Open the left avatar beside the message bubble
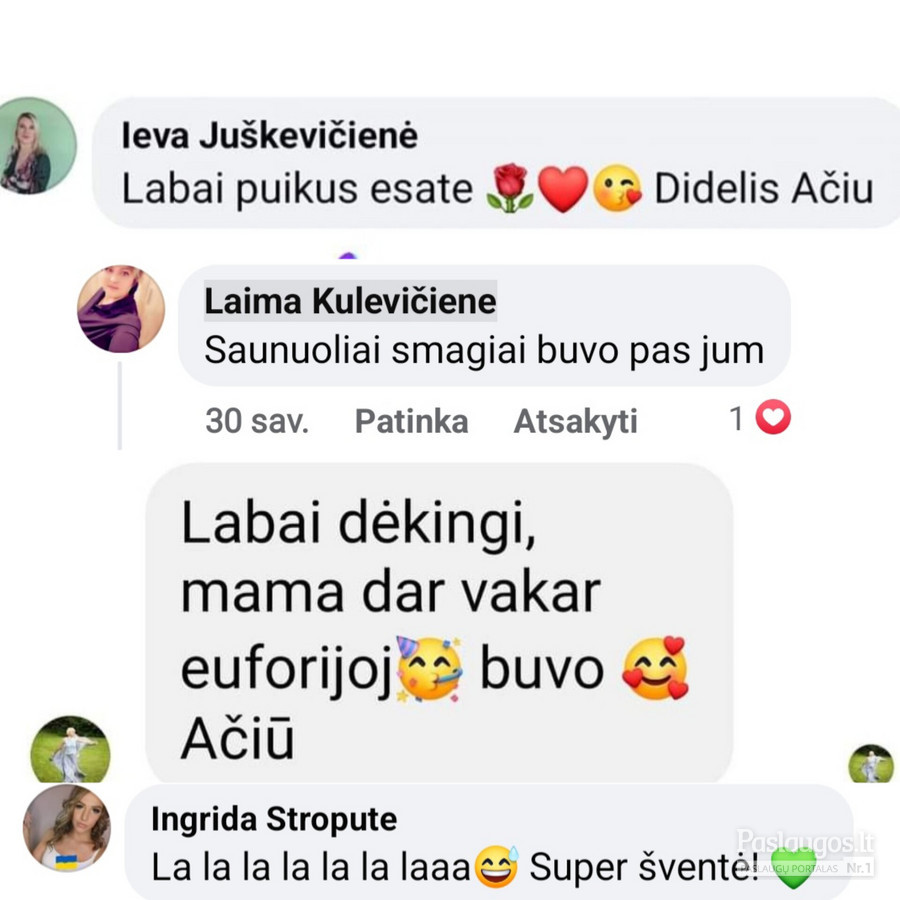Screen dimensions: 900x900 (70, 749)
